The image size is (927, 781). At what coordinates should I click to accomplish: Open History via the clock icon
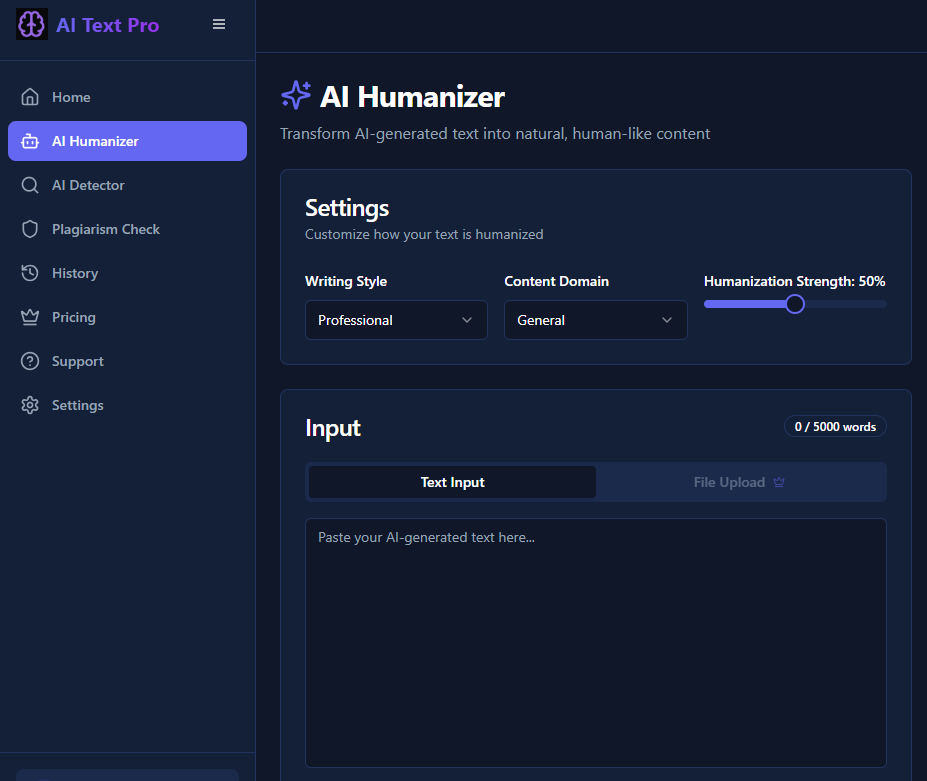tap(30, 272)
